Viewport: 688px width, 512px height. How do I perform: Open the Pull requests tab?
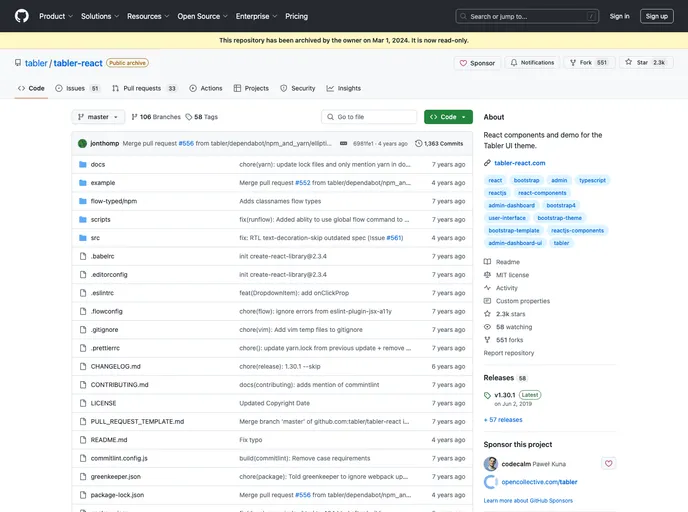pyautogui.click(x=144, y=88)
